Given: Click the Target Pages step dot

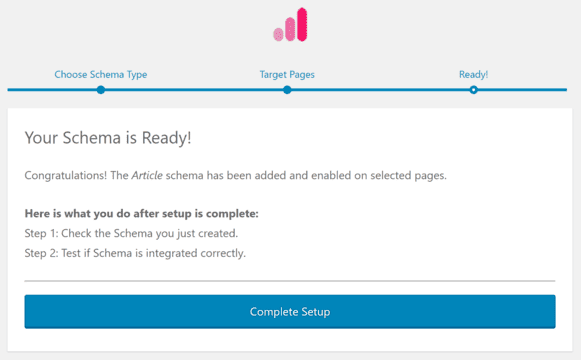Looking at the screenshot, I should 287,90.
